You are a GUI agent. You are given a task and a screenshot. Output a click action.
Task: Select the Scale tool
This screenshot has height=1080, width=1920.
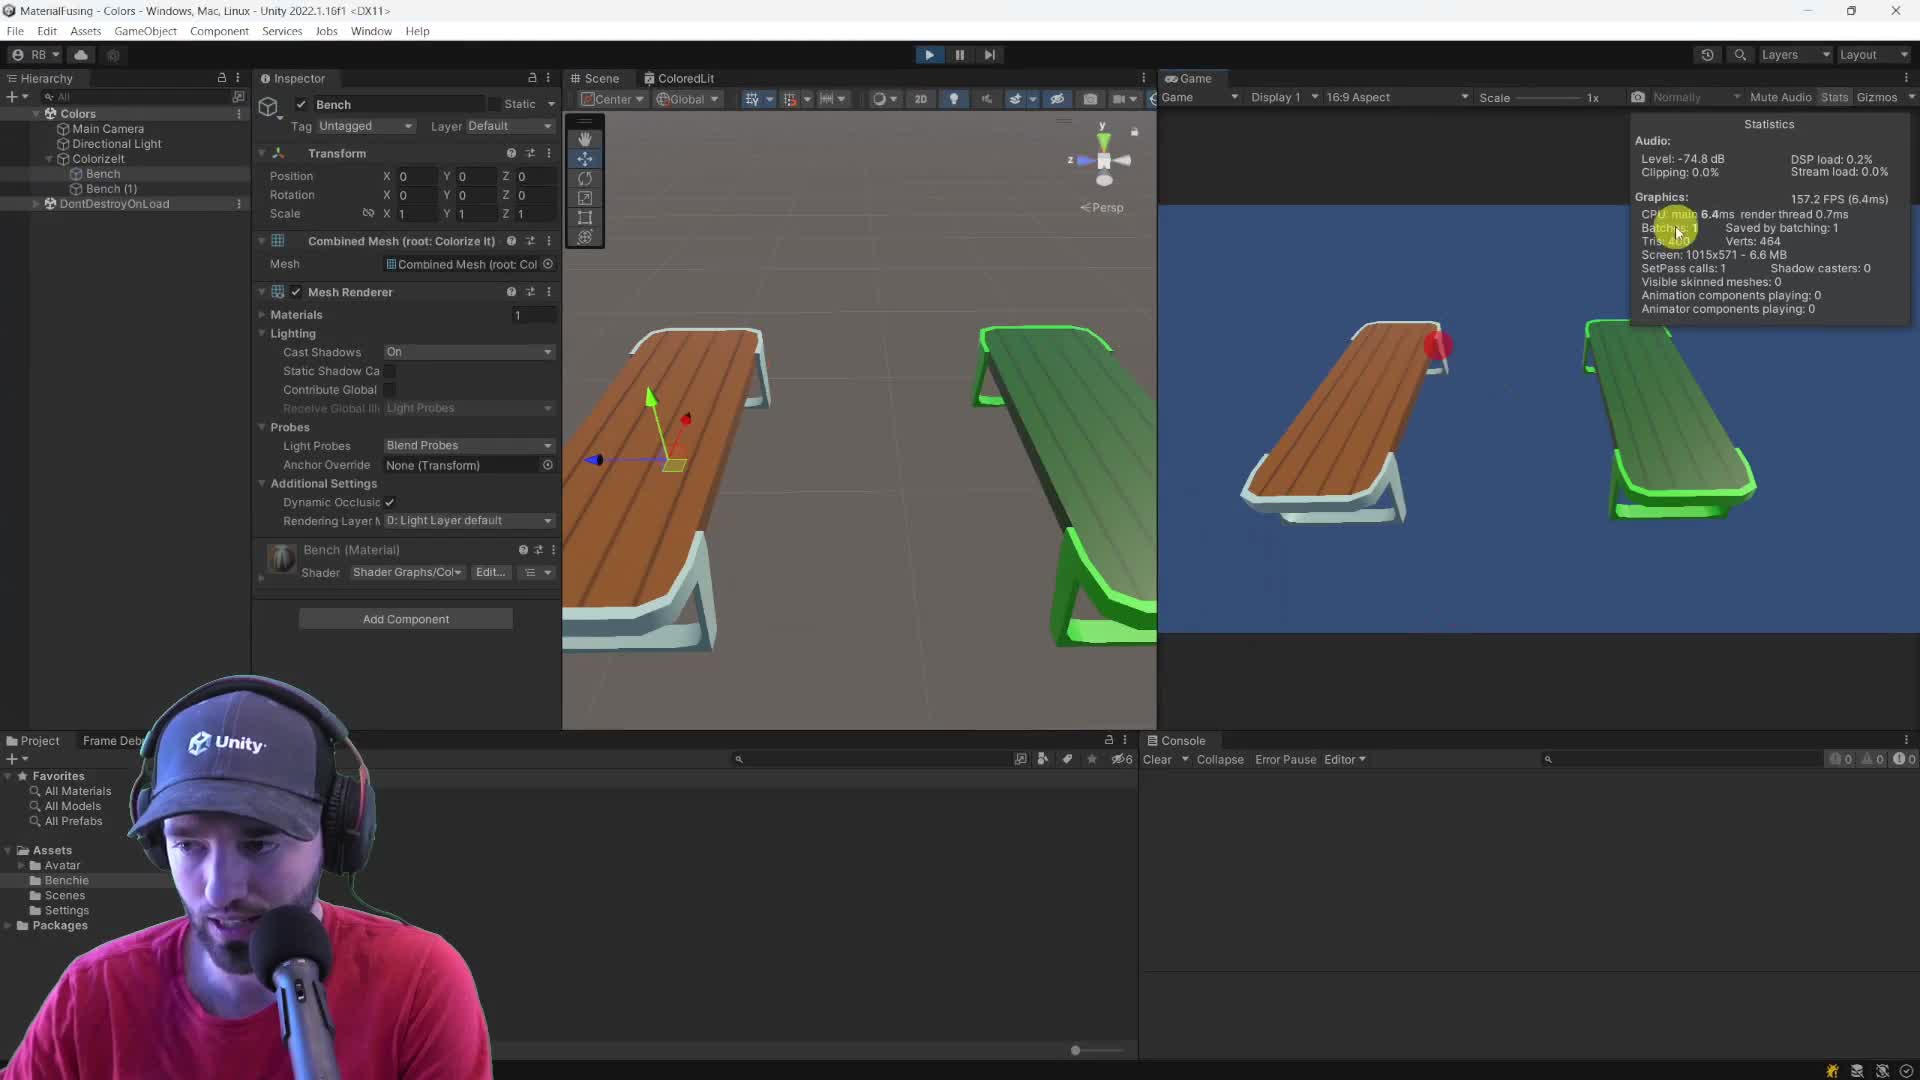tap(585, 198)
